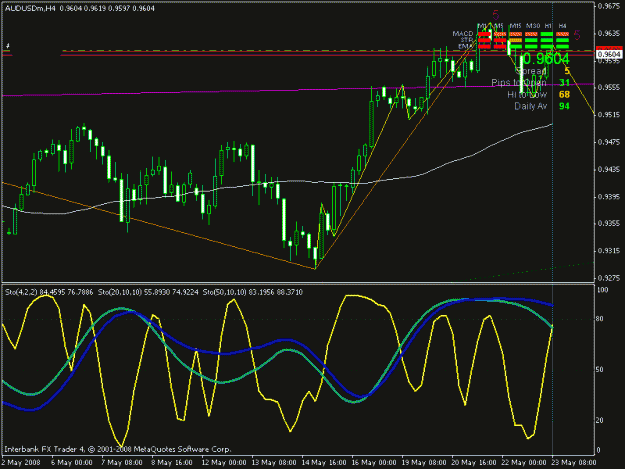
Task: Click the 22 May 00:00 time label
Action: (524, 462)
